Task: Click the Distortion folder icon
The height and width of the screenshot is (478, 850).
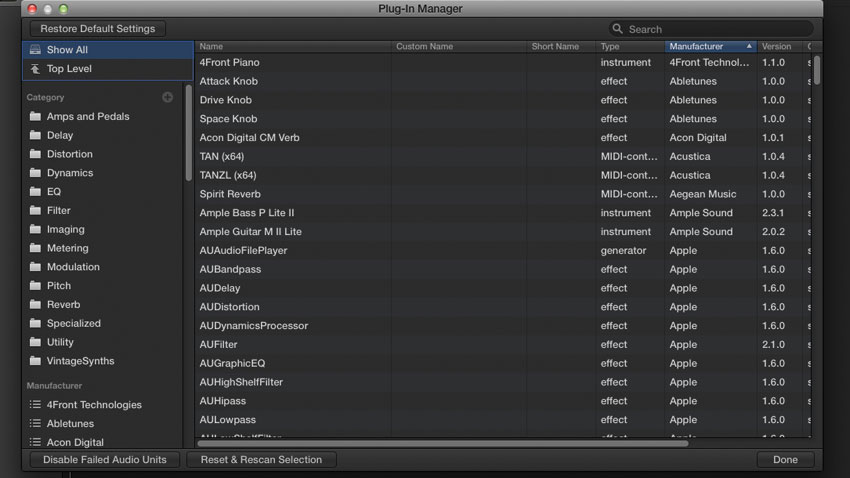Action: click(x=35, y=154)
